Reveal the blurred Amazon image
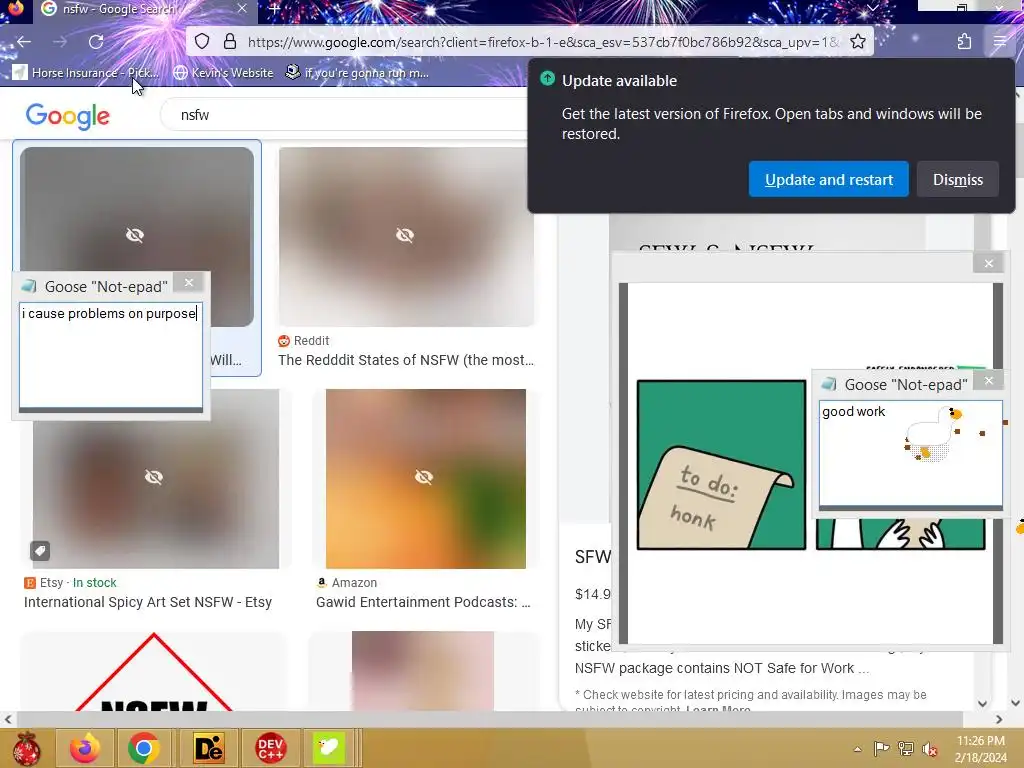This screenshot has width=1024, height=768. point(424,477)
